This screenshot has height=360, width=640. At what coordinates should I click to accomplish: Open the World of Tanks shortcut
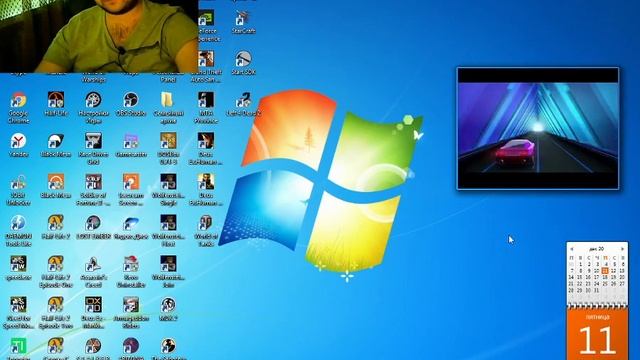[x=206, y=231]
